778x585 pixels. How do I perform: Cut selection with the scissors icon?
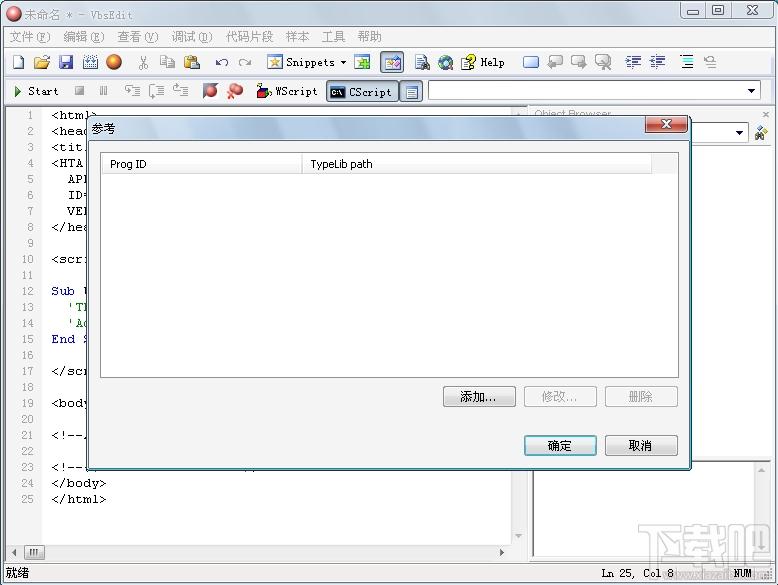click(143, 62)
